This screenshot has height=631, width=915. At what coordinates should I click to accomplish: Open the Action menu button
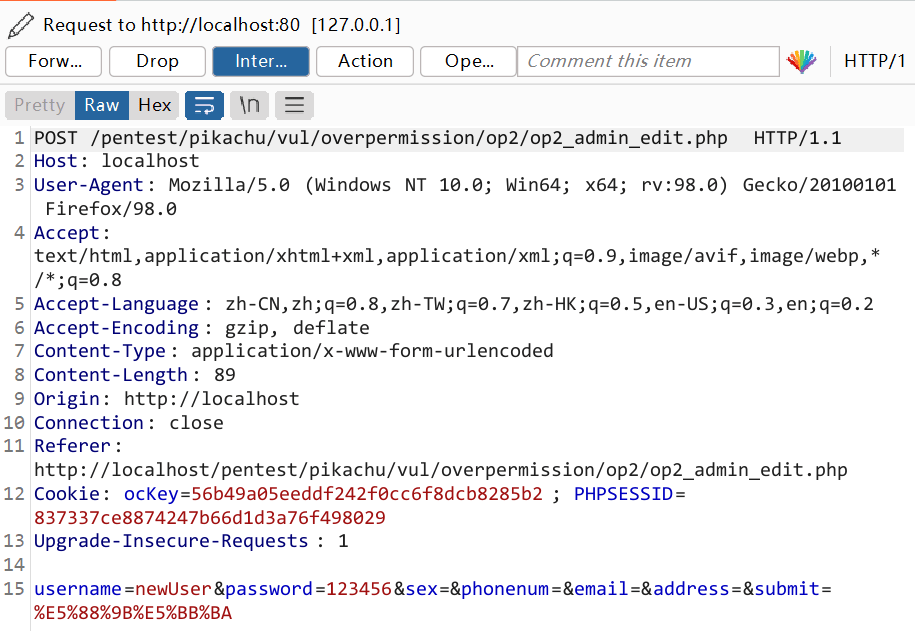365,61
